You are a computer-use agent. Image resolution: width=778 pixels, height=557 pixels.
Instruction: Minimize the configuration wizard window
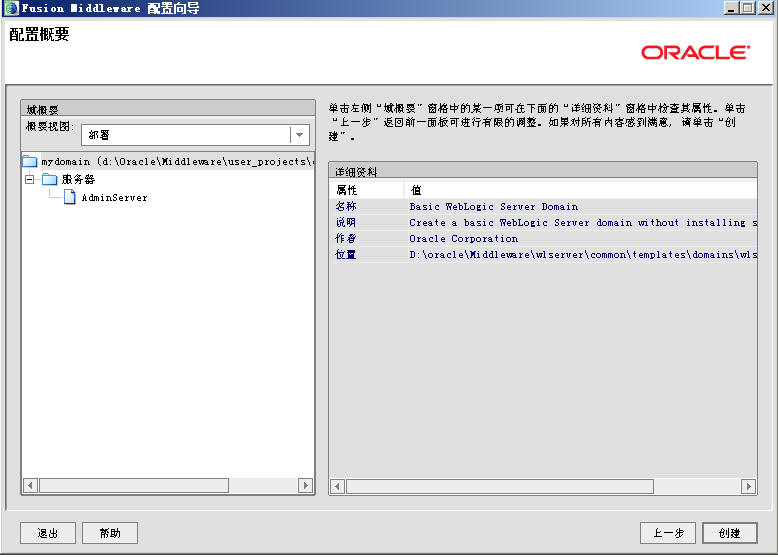coord(731,8)
